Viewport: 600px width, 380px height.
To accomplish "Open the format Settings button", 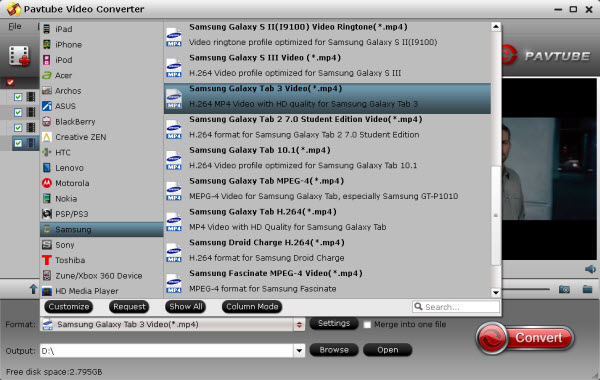I will coord(334,323).
